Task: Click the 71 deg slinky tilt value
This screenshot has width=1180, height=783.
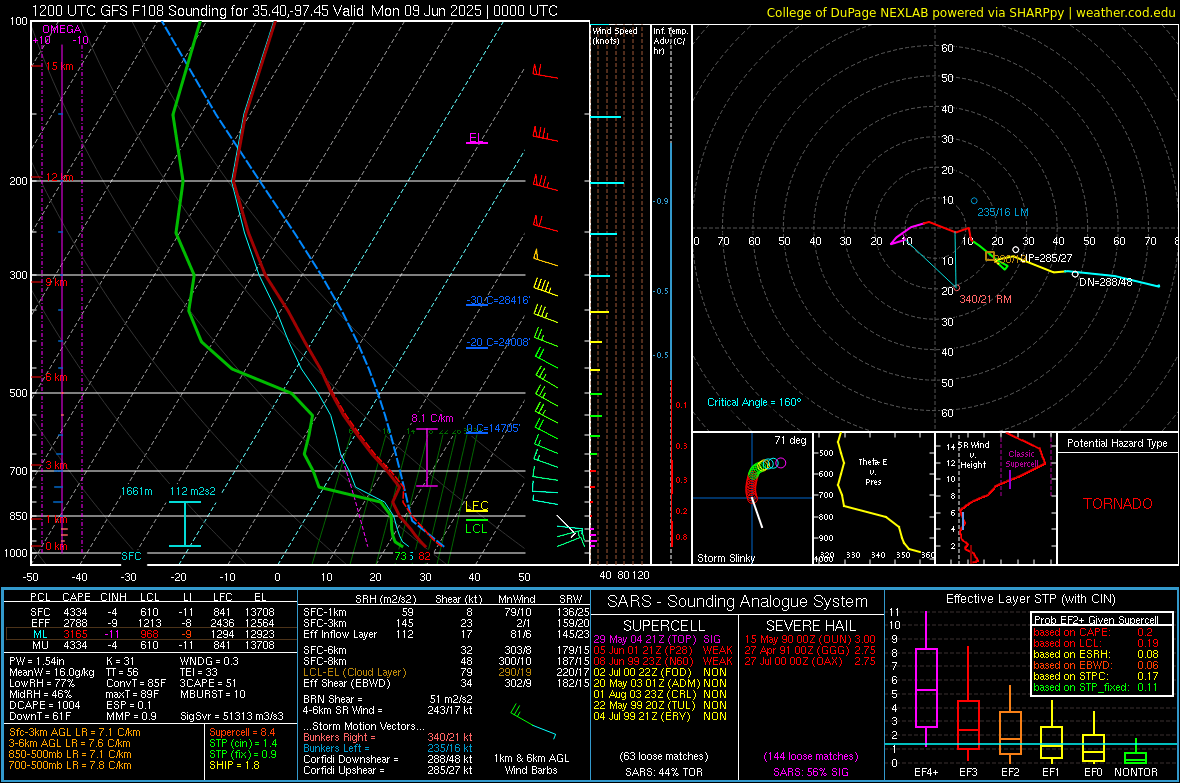Action: pyautogui.click(x=790, y=440)
